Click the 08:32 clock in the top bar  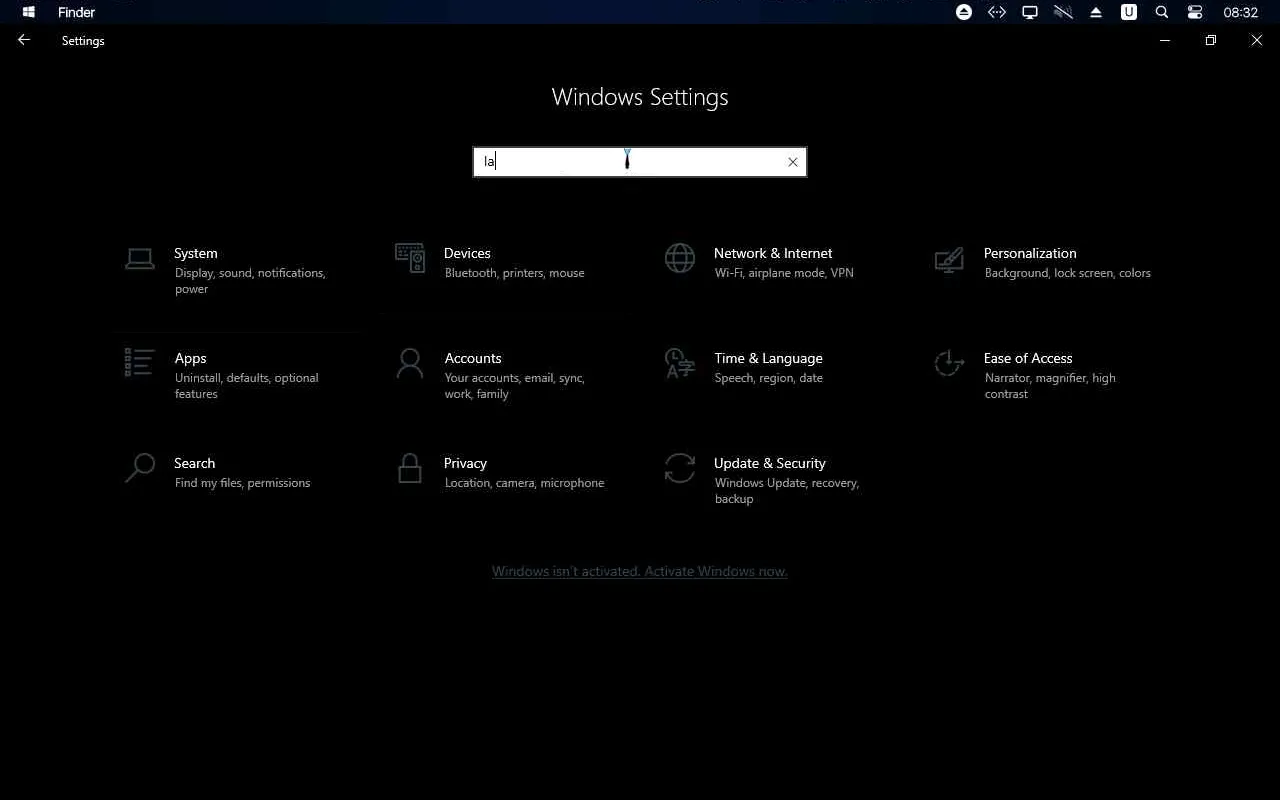click(x=1241, y=12)
